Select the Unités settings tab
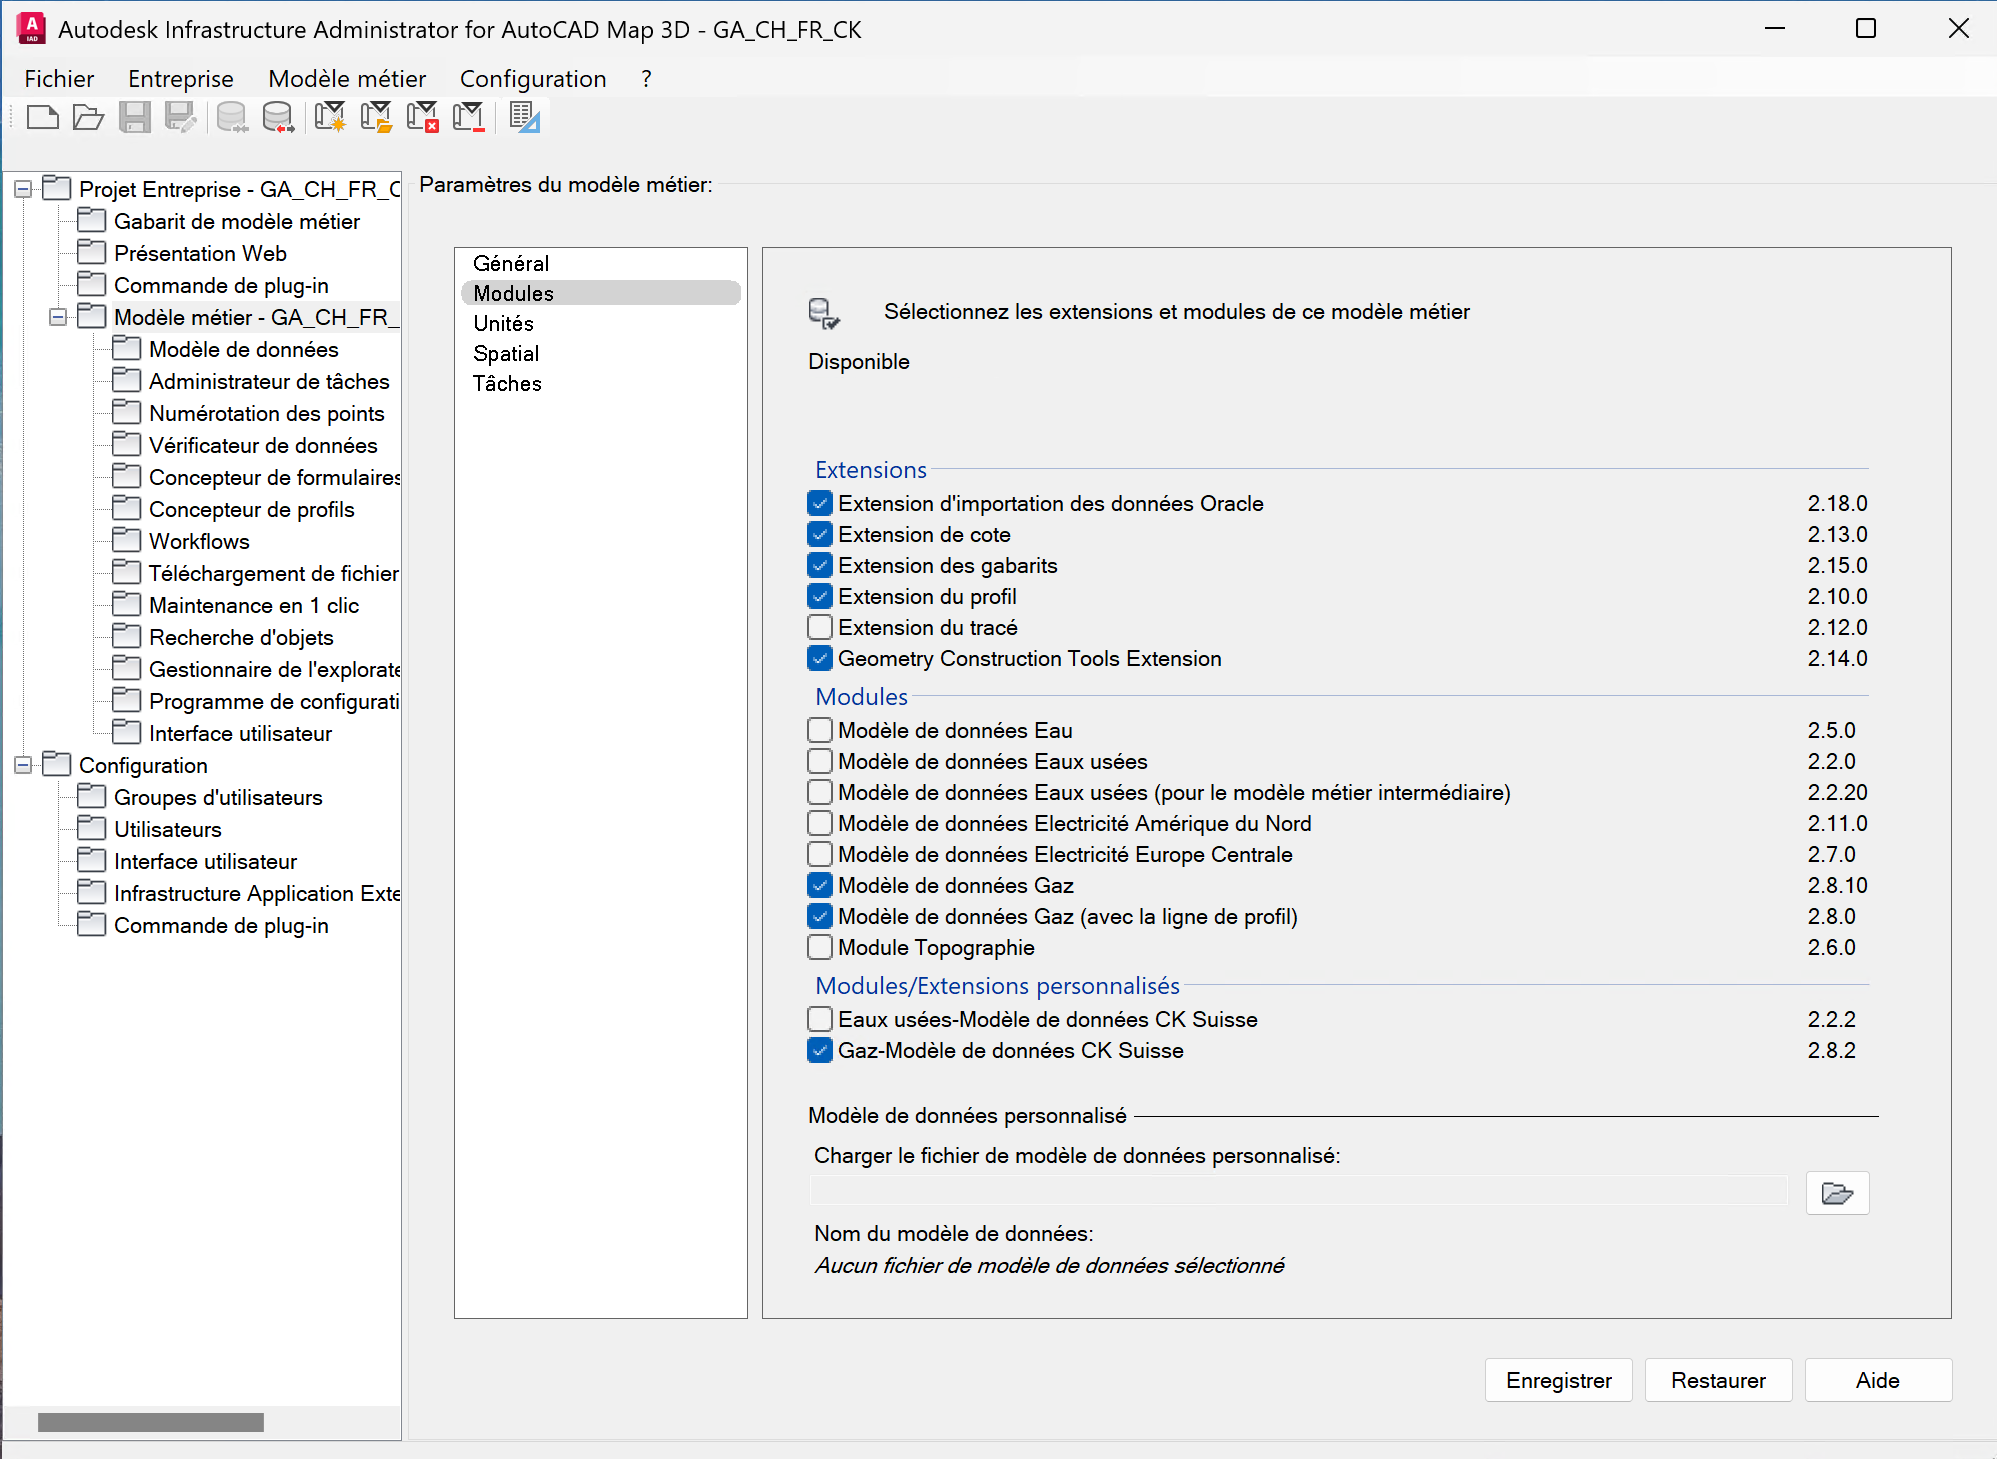The height and width of the screenshot is (1459, 1997). [x=503, y=323]
